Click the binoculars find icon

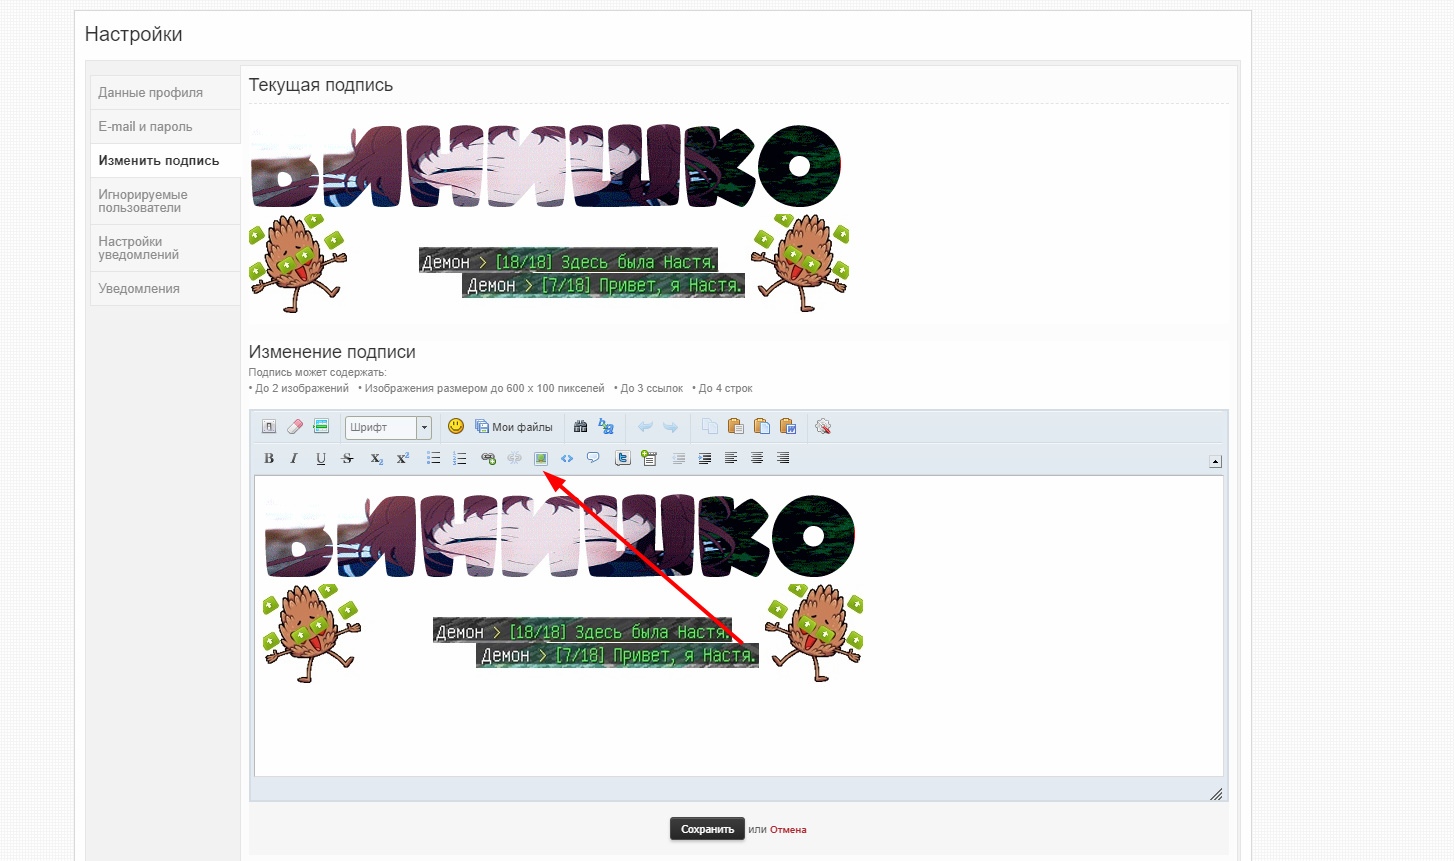point(580,427)
